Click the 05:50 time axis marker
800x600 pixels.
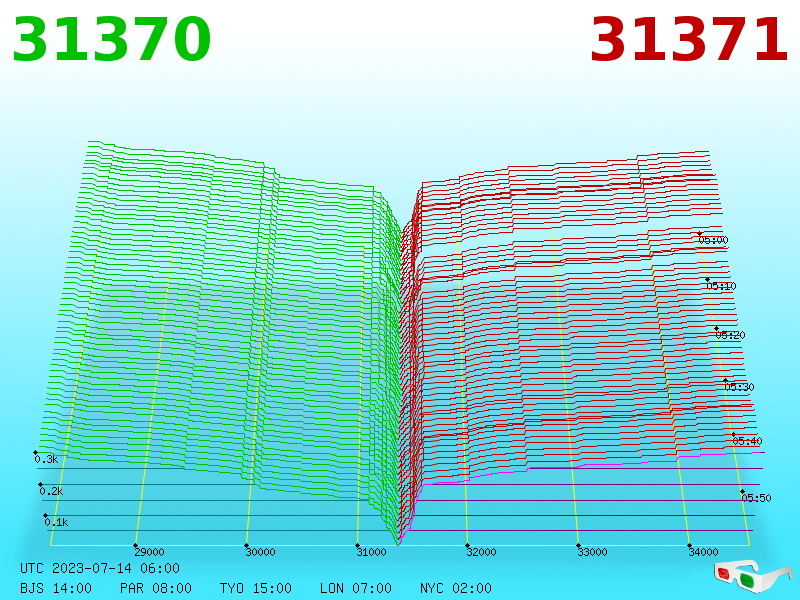pyautogui.click(x=756, y=498)
